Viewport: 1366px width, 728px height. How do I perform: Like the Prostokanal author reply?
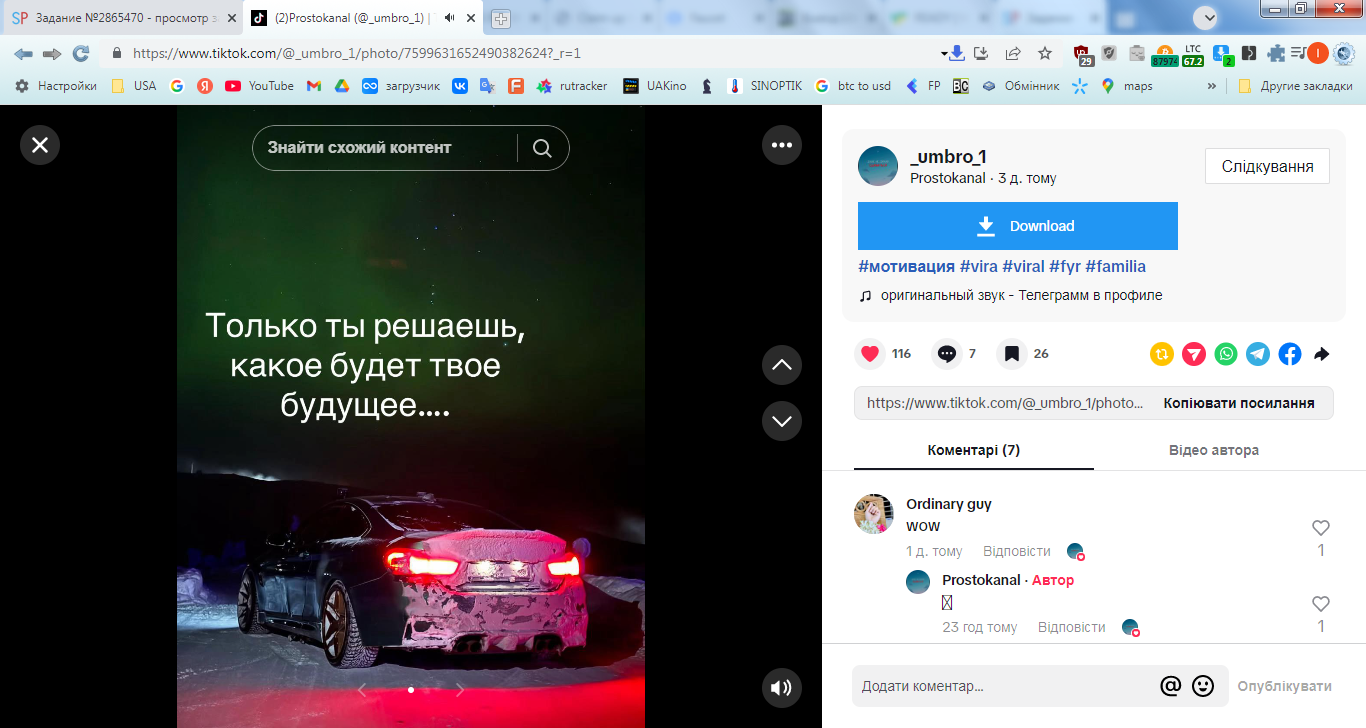(1321, 604)
